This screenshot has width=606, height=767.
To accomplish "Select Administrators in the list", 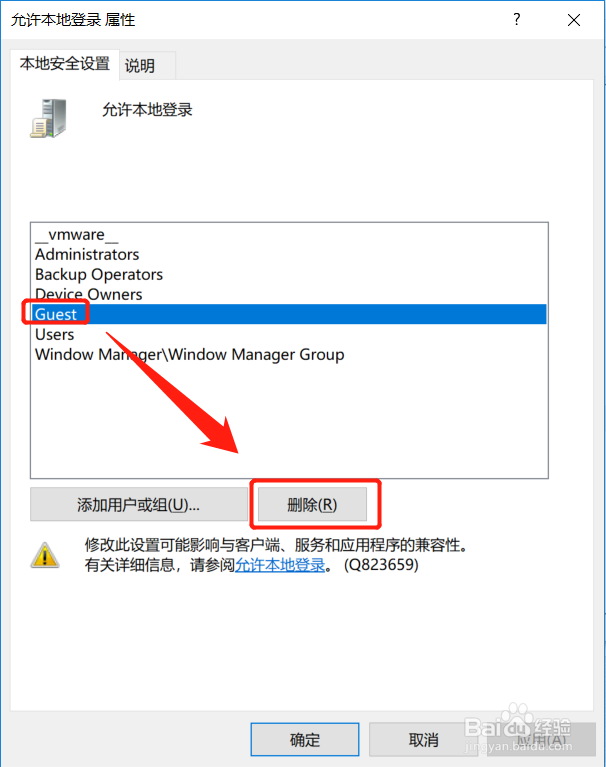I will coord(87,254).
